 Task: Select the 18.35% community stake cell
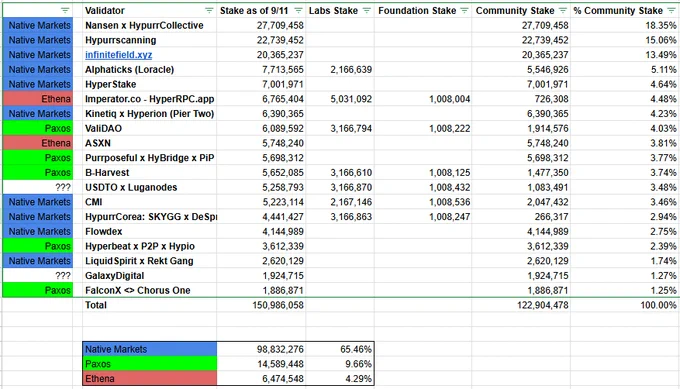point(625,26)
